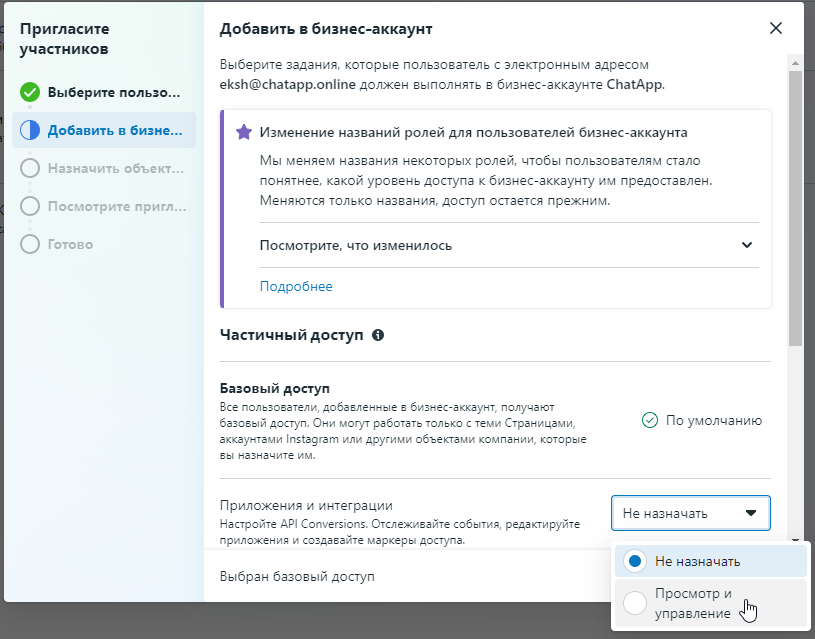Click the Назначить объекты step label
Screen dimensions: 815x639
pos(114,168)
